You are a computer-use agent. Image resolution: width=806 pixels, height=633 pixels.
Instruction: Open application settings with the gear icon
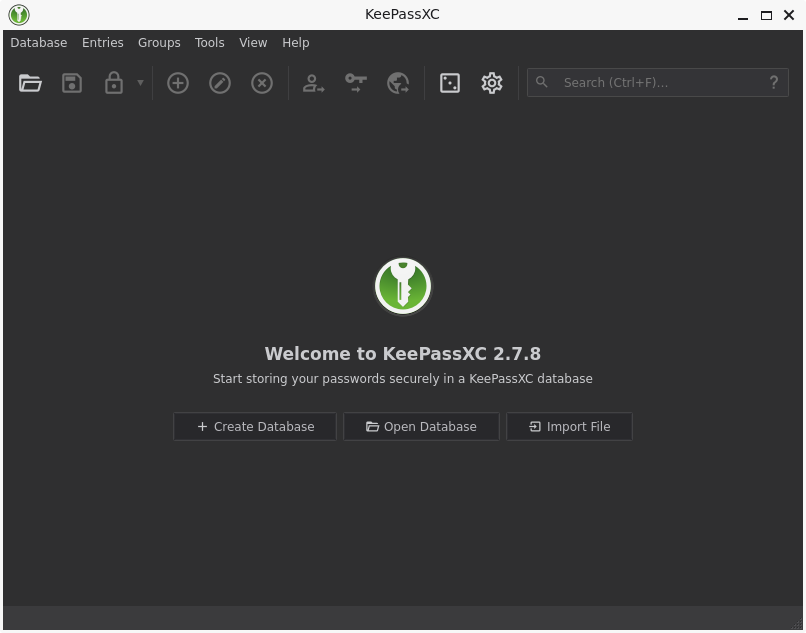(x=491, y=83)
